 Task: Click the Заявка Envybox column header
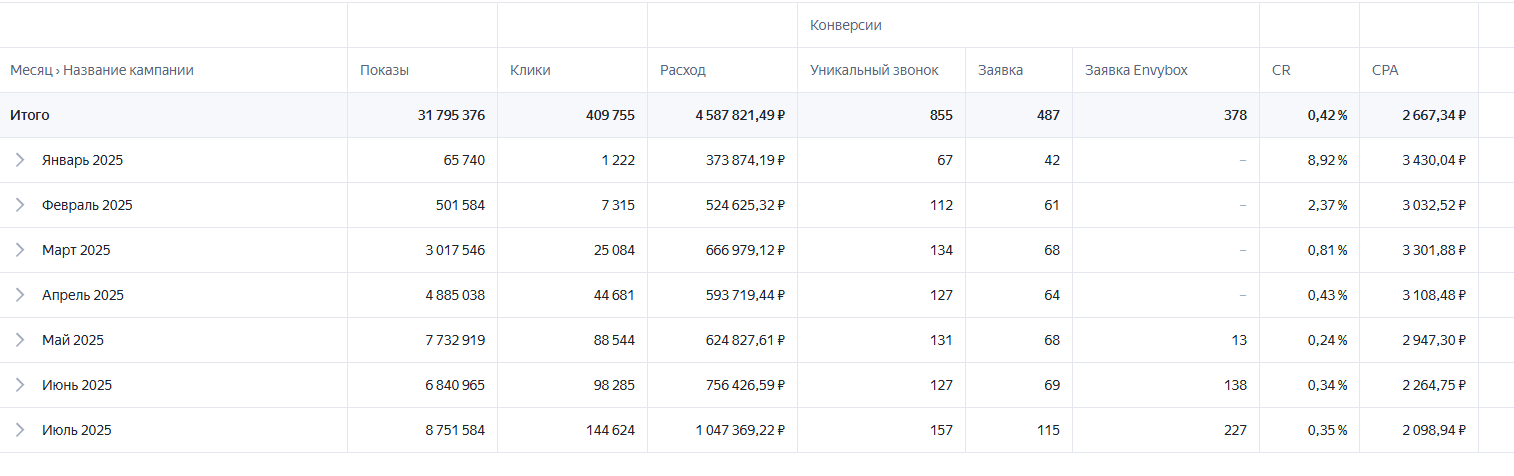pyautogui.click(x=1136, y=70)
